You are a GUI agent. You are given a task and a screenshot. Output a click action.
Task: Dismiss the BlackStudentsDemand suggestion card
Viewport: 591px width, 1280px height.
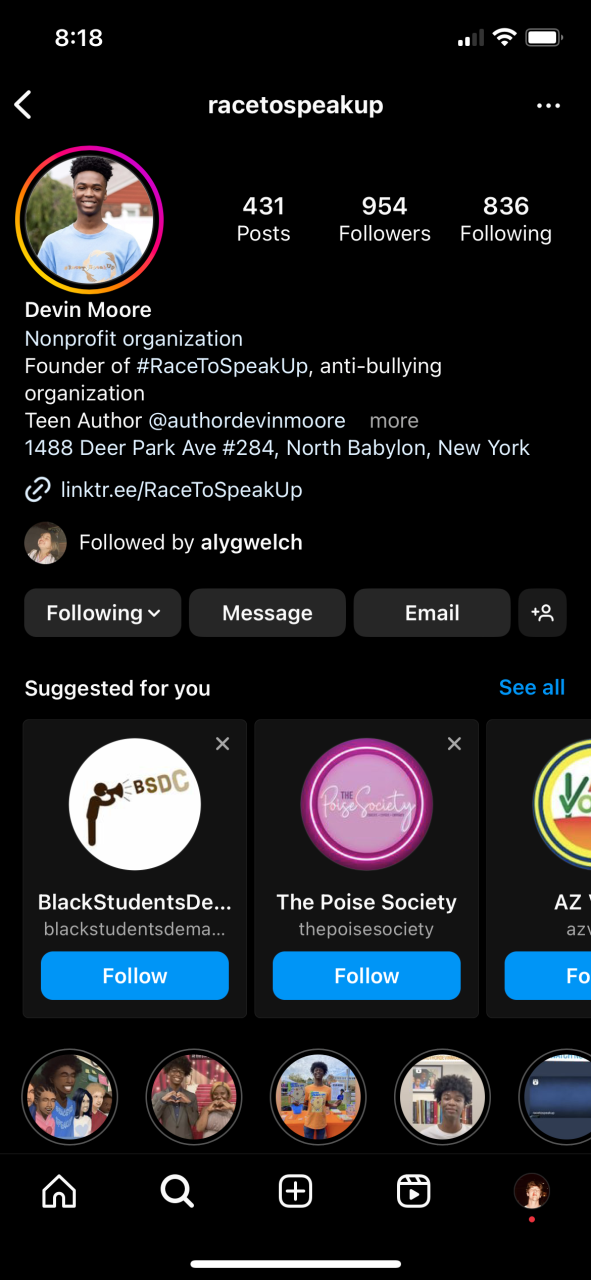click(x=222, y=743)
